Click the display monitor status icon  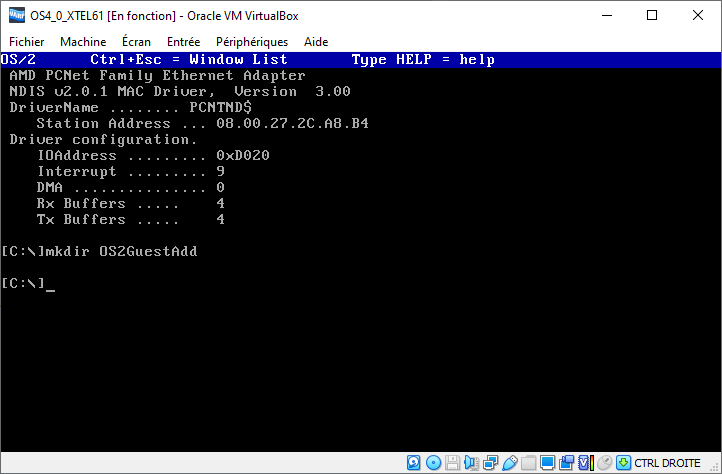click(x=547, y=462)
